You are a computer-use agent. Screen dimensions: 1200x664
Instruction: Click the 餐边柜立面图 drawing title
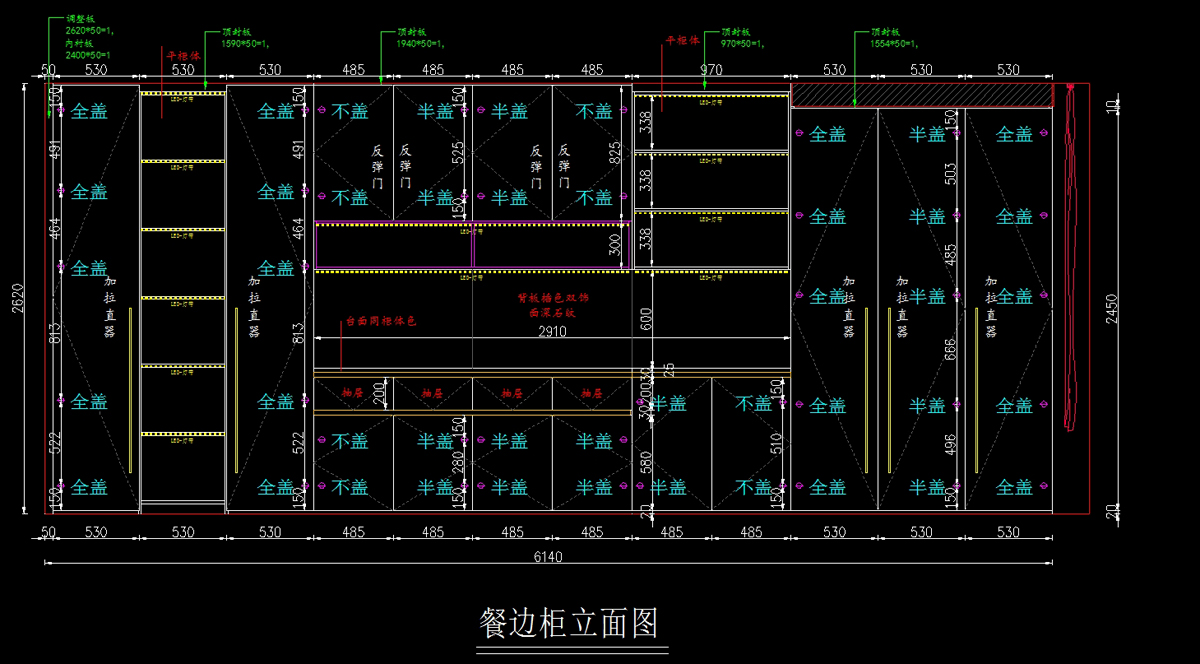point(570,622)
